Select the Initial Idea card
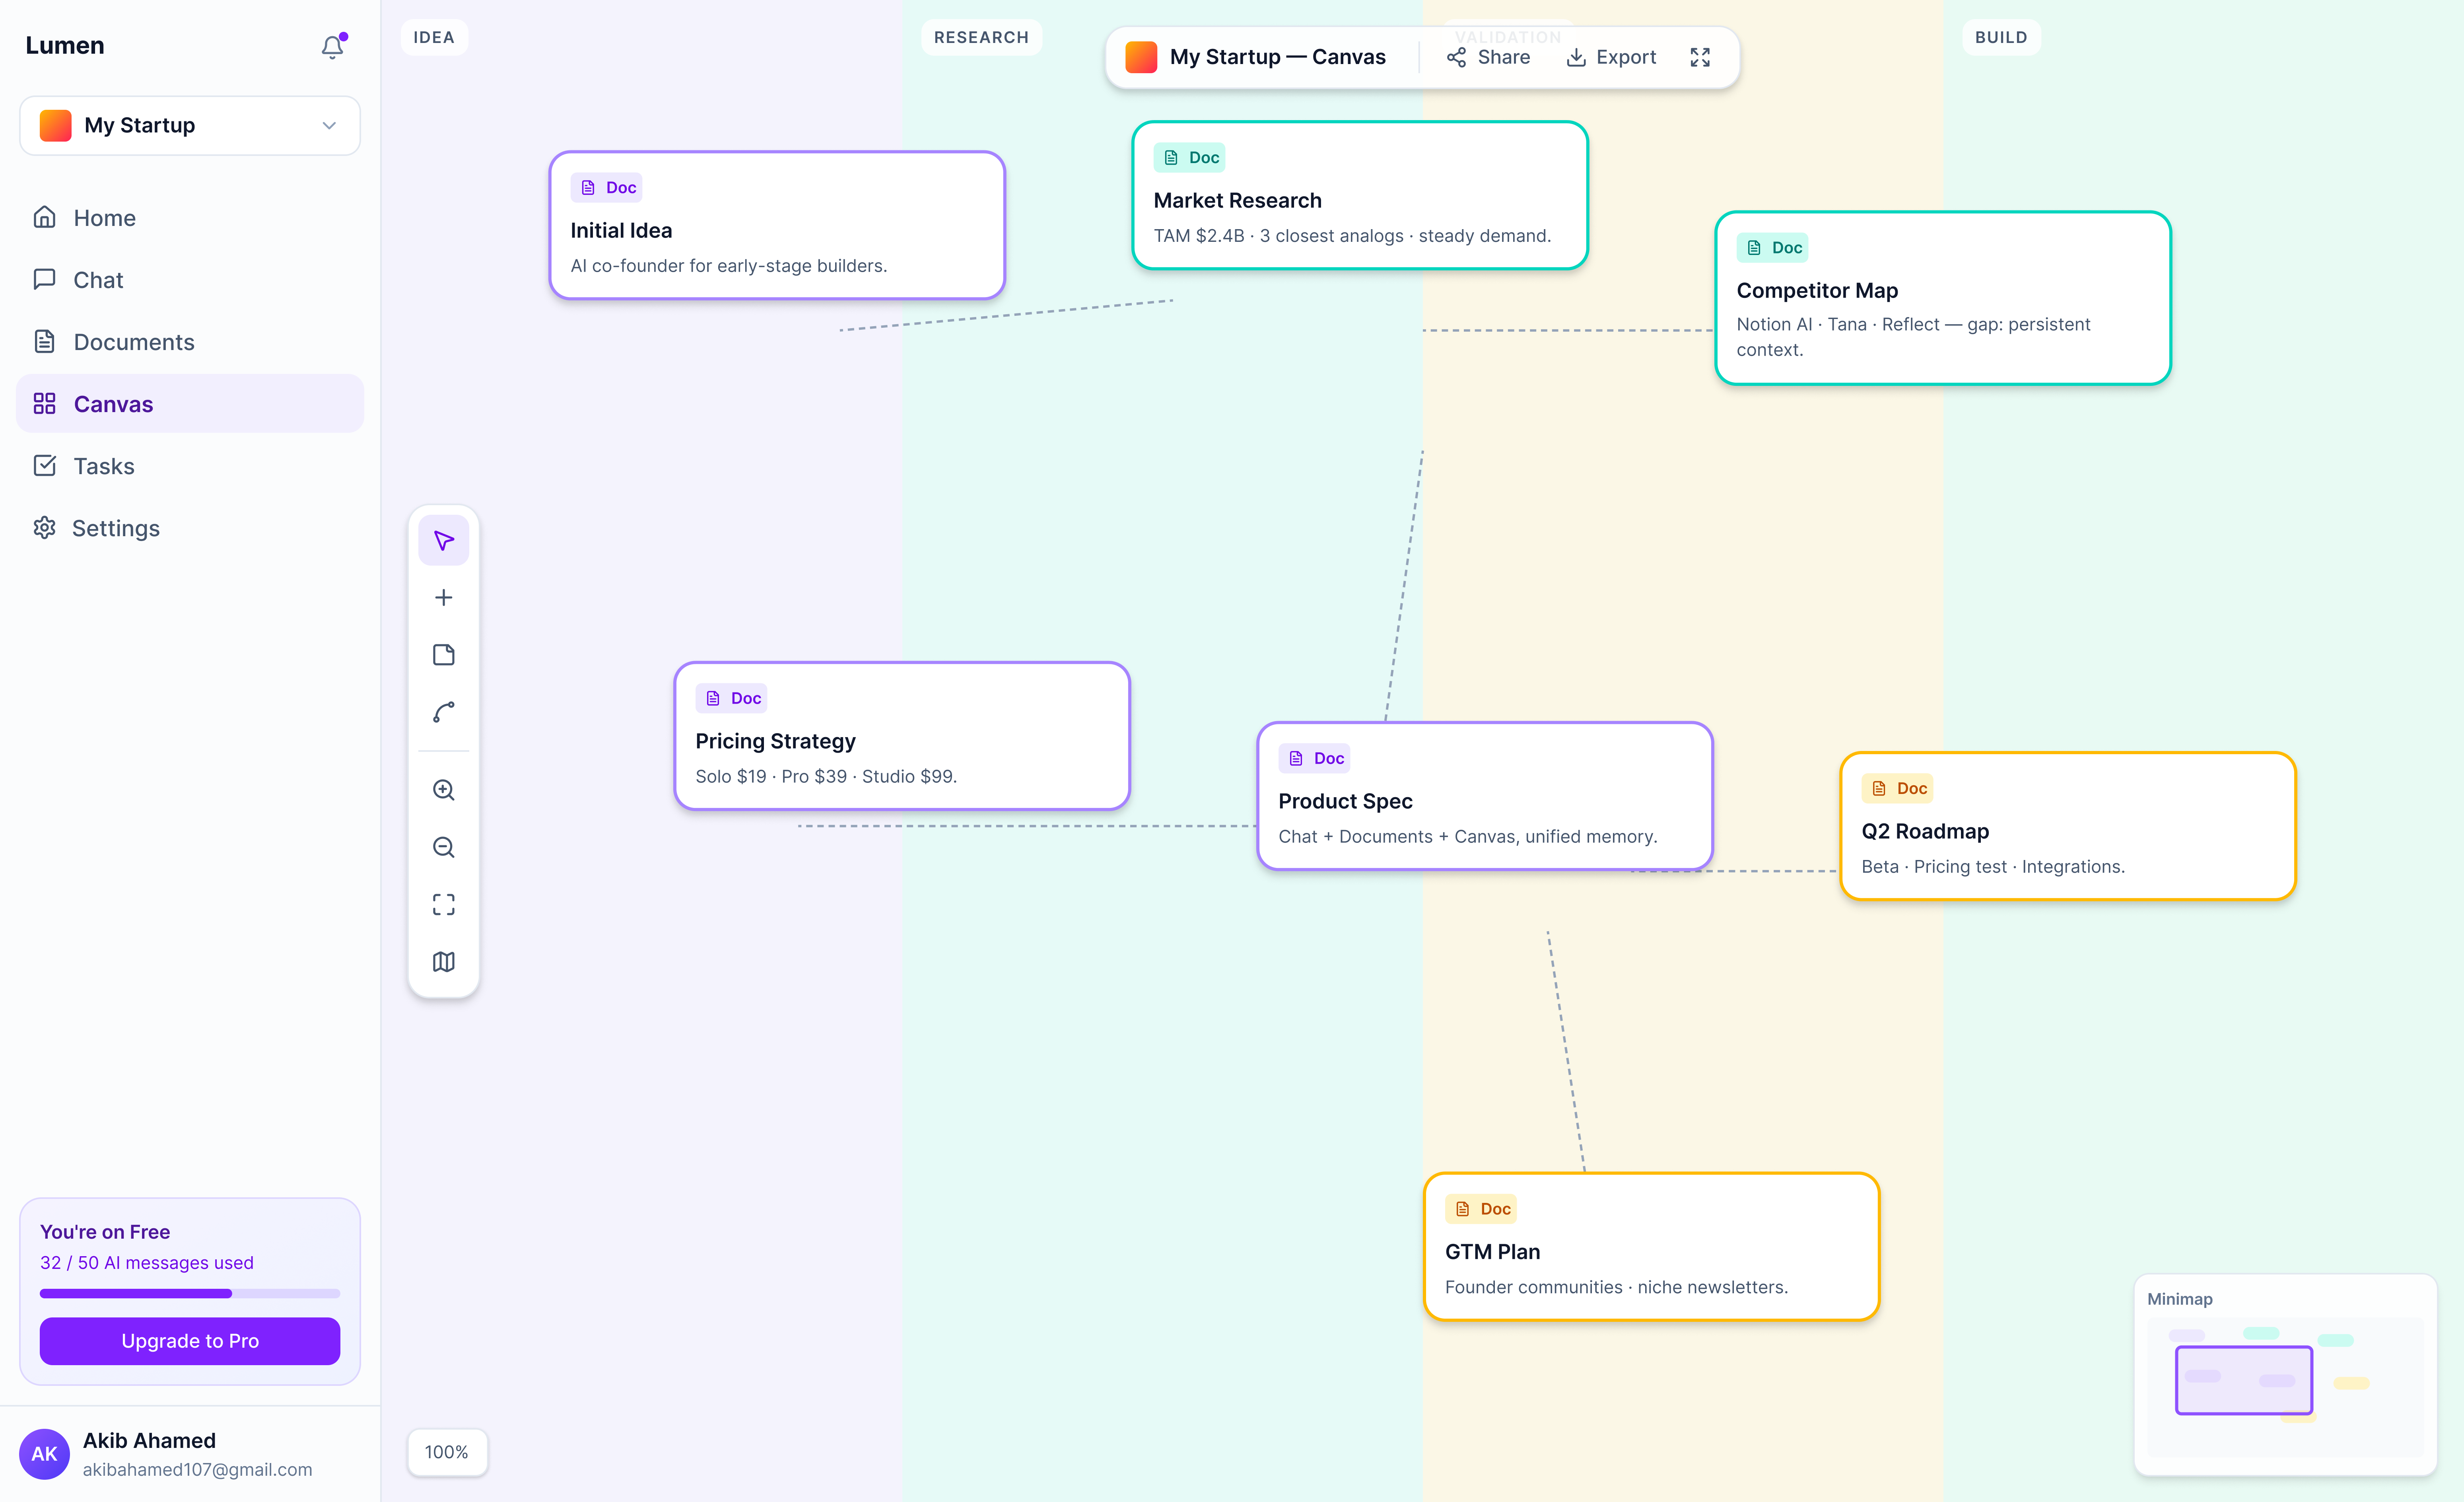Viewport: 2464px width, 1502px height. click(x=777, y=226)
